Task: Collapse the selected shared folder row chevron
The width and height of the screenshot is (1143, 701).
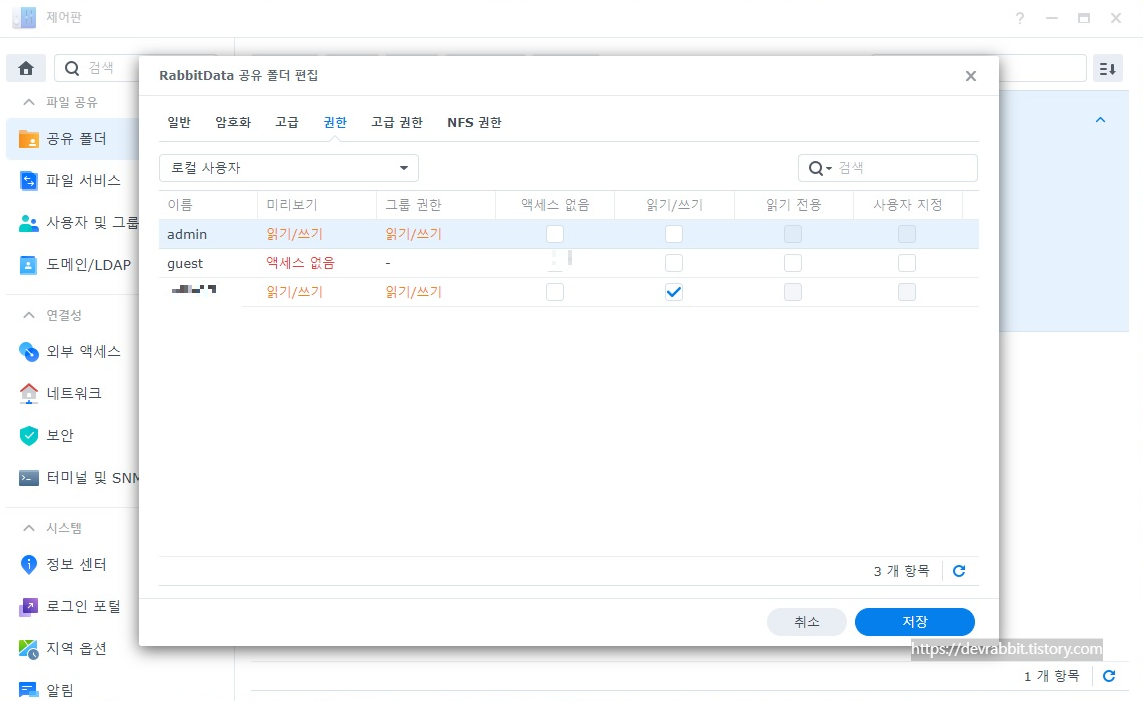Action: click(1101, 120)
